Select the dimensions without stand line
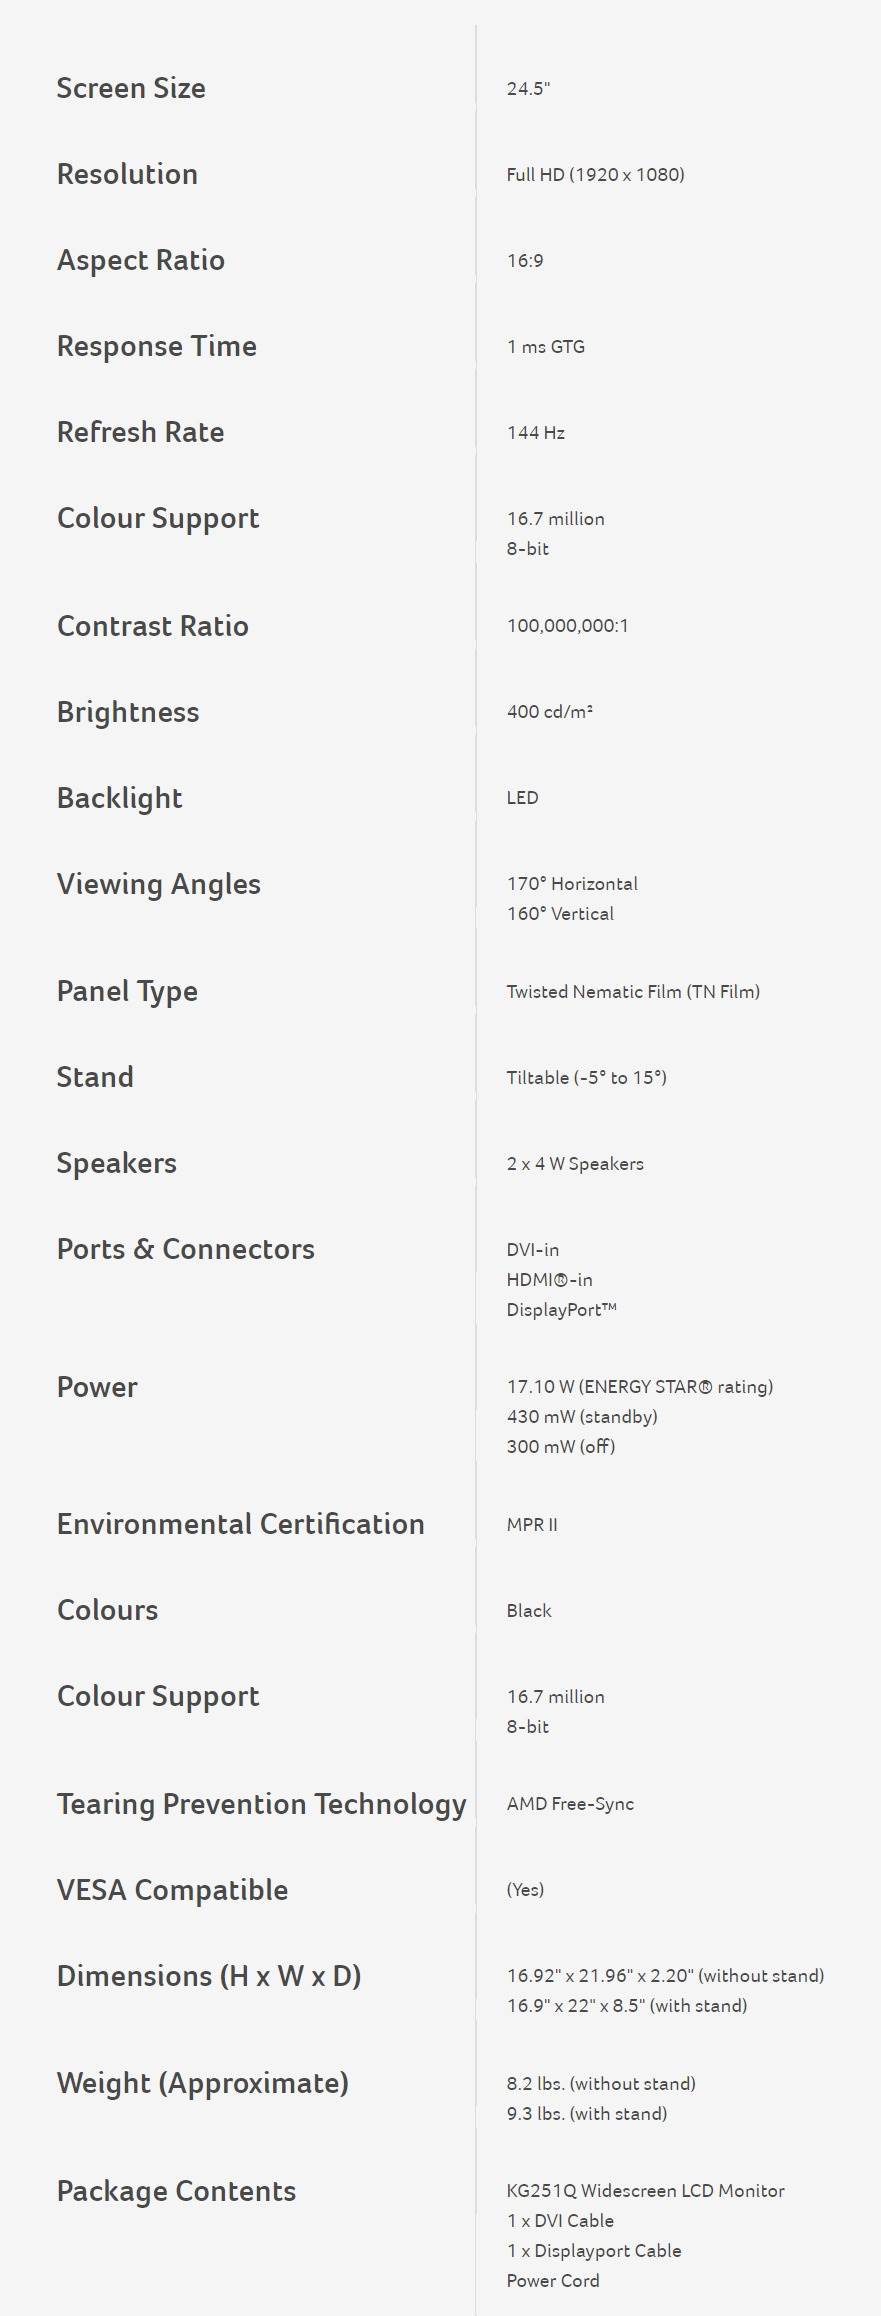 click(x=666, y=1975)
